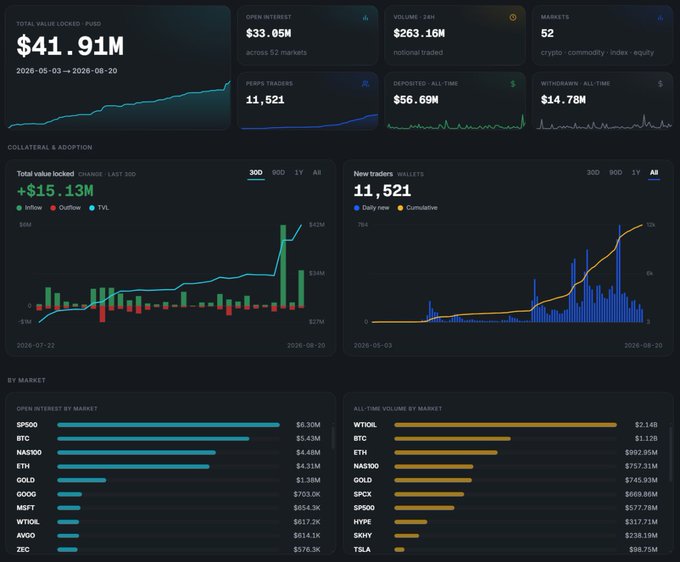Click the 'crypto · commodity · index · equity' caption

(x=597, y=52)
